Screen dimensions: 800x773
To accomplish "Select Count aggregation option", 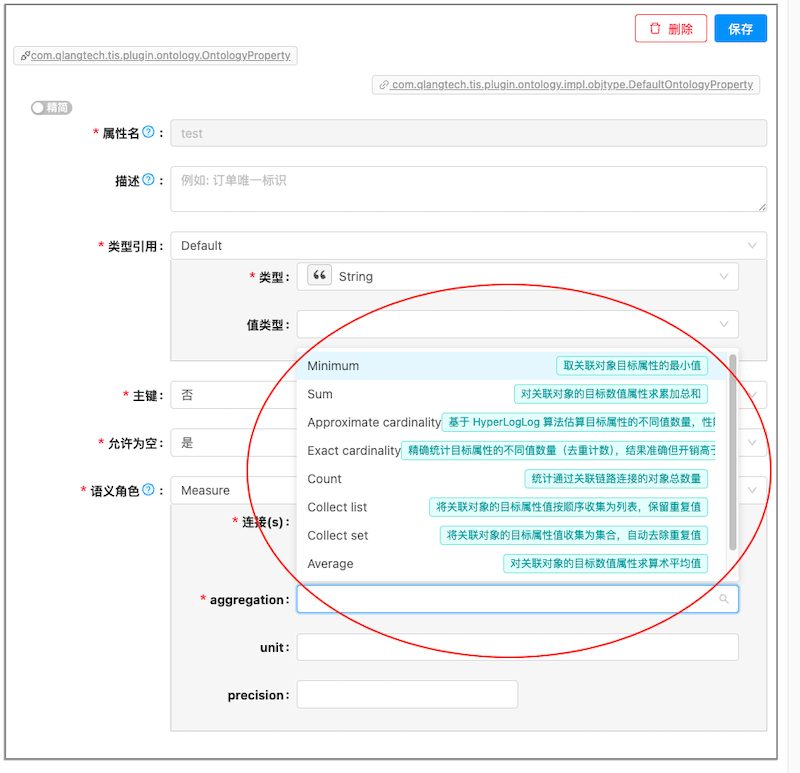I will [x=511, y=479].
